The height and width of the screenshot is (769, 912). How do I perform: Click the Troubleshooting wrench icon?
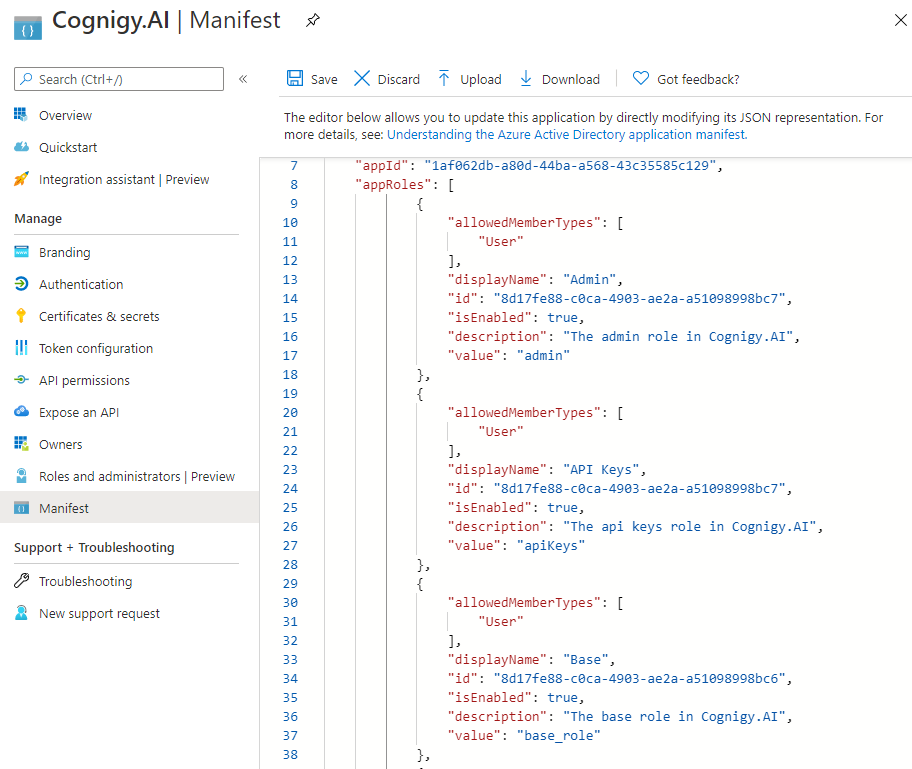point(21,581)
